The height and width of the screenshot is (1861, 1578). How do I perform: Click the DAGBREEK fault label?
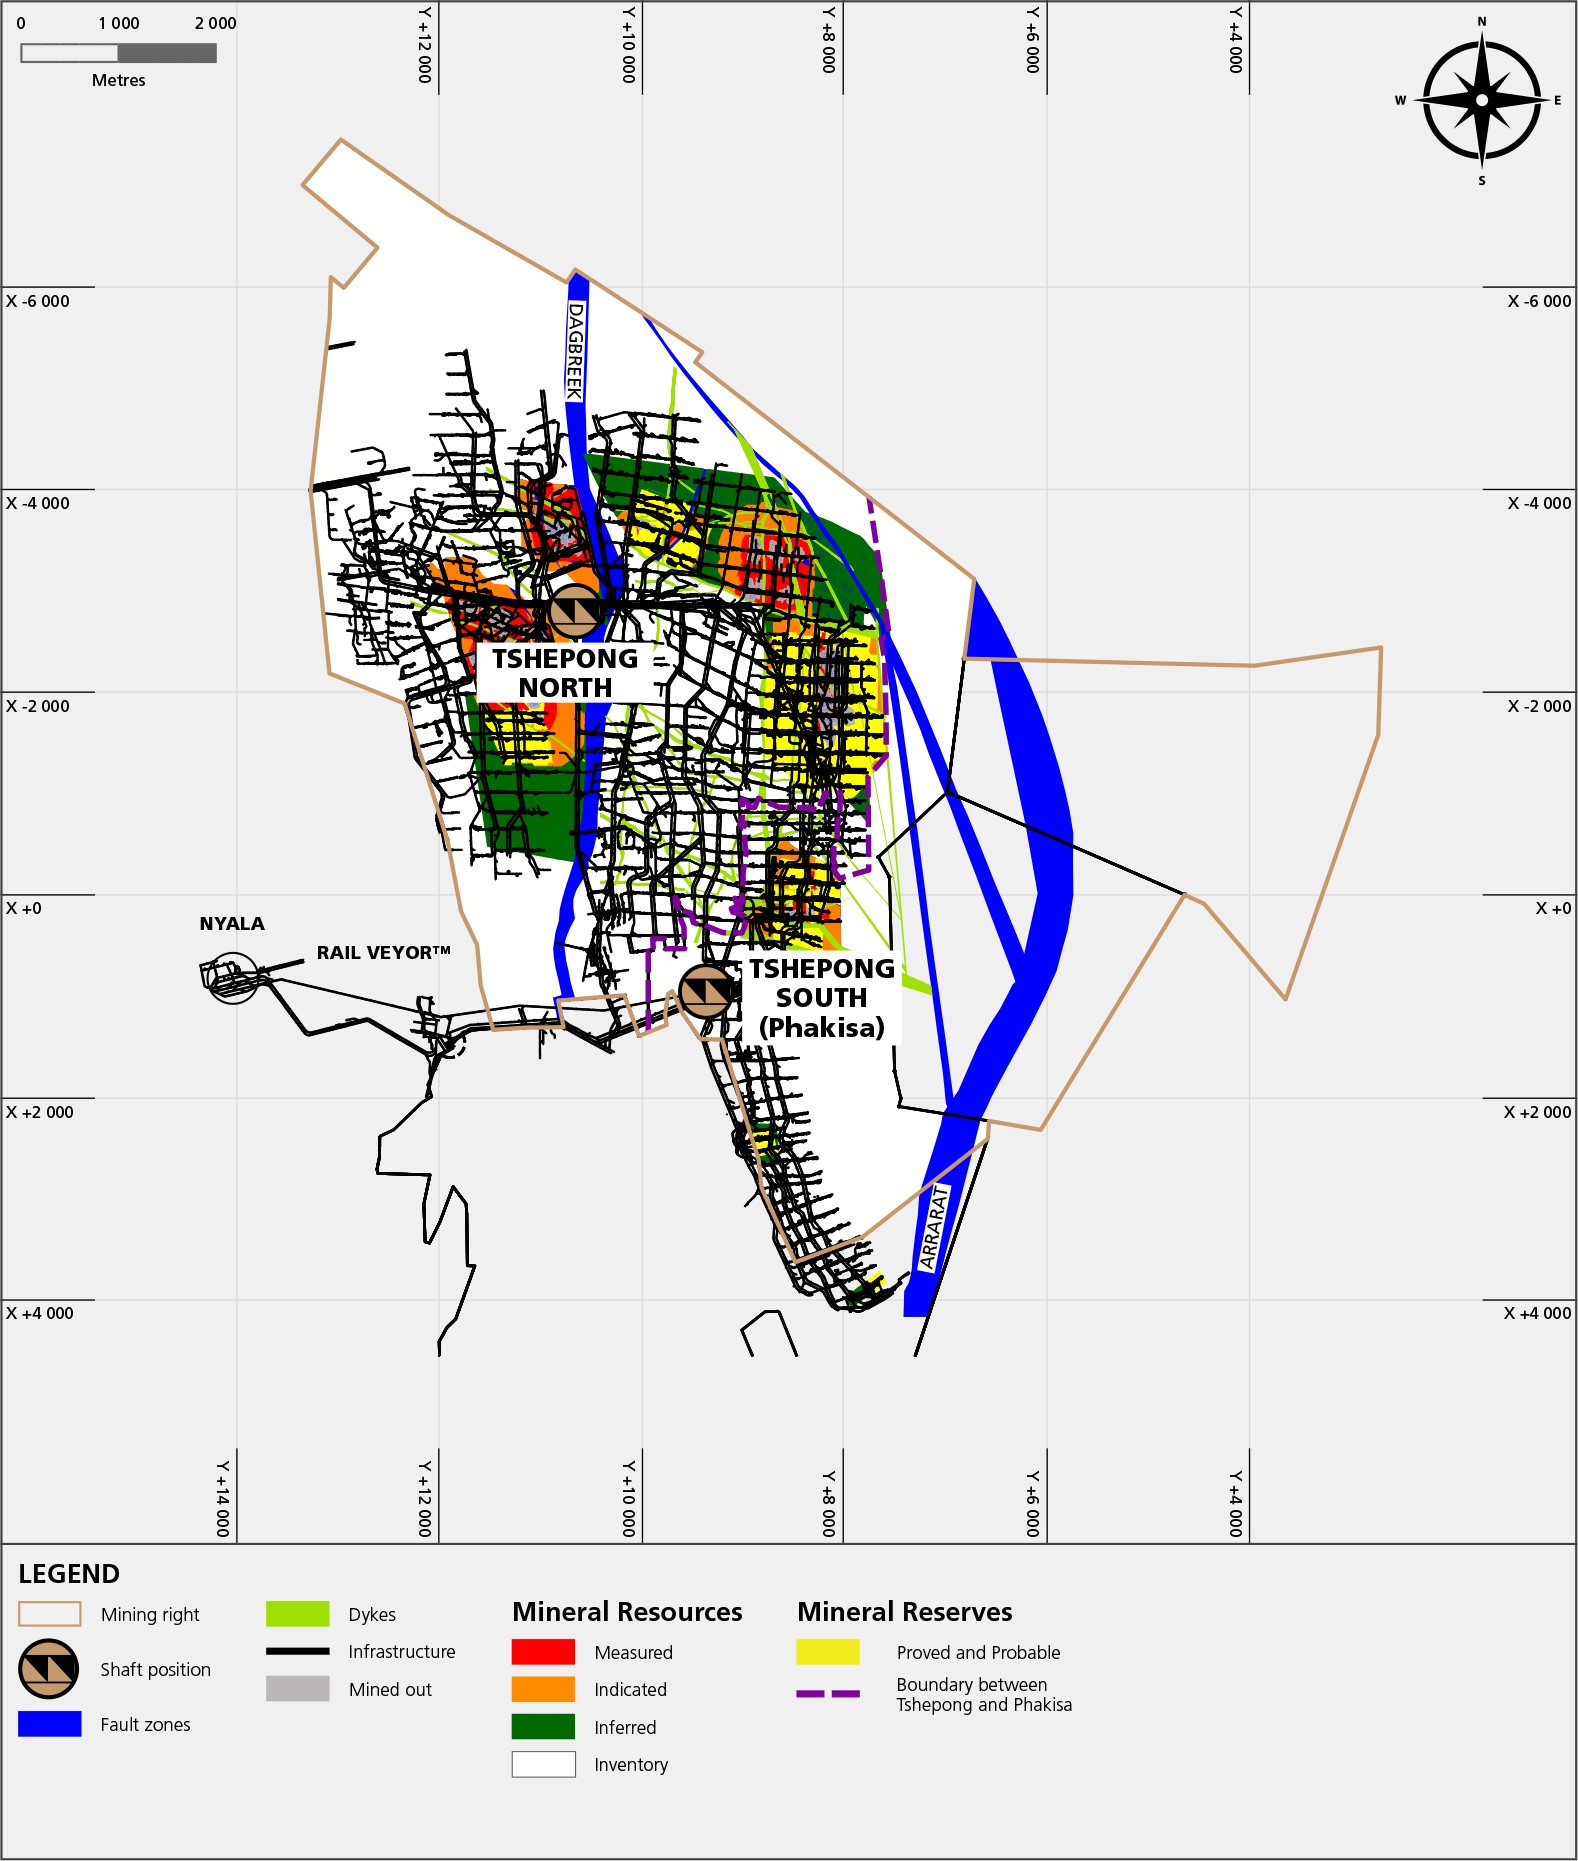click(x=576, y=351)
